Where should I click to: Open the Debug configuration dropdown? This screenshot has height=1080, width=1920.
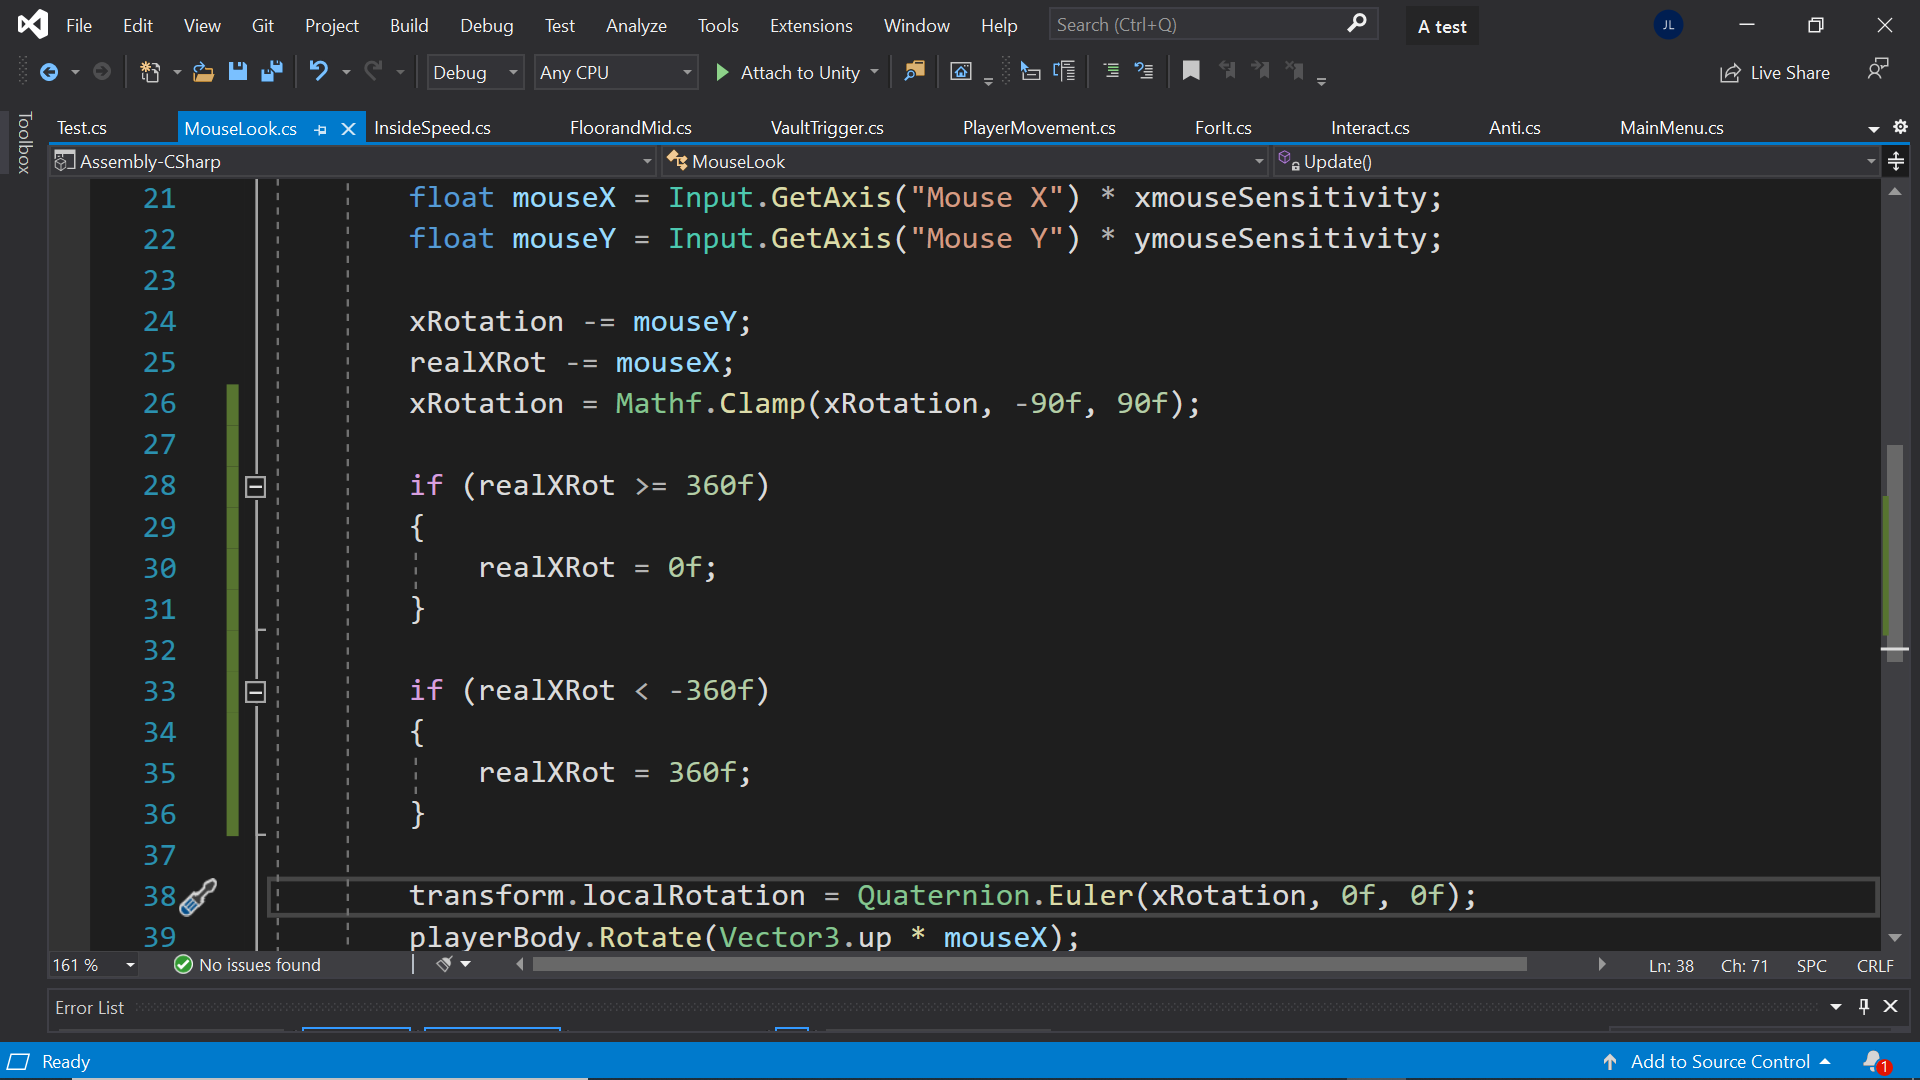coord(475,72)
